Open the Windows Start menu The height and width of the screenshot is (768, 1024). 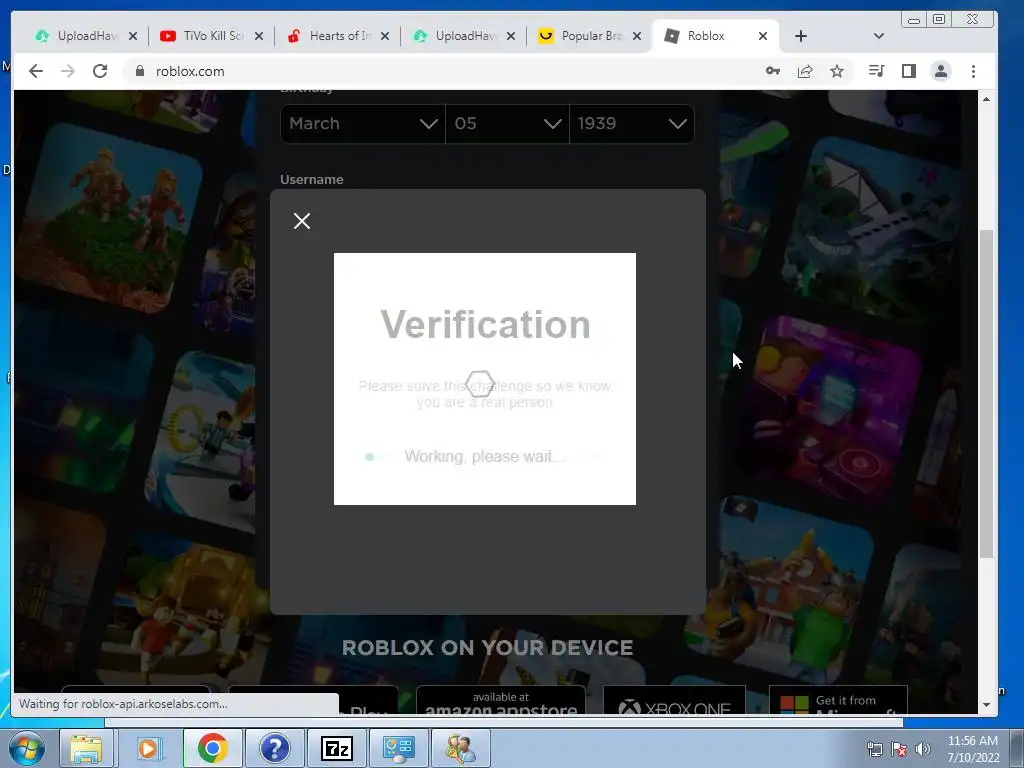[x=26, y=748]
